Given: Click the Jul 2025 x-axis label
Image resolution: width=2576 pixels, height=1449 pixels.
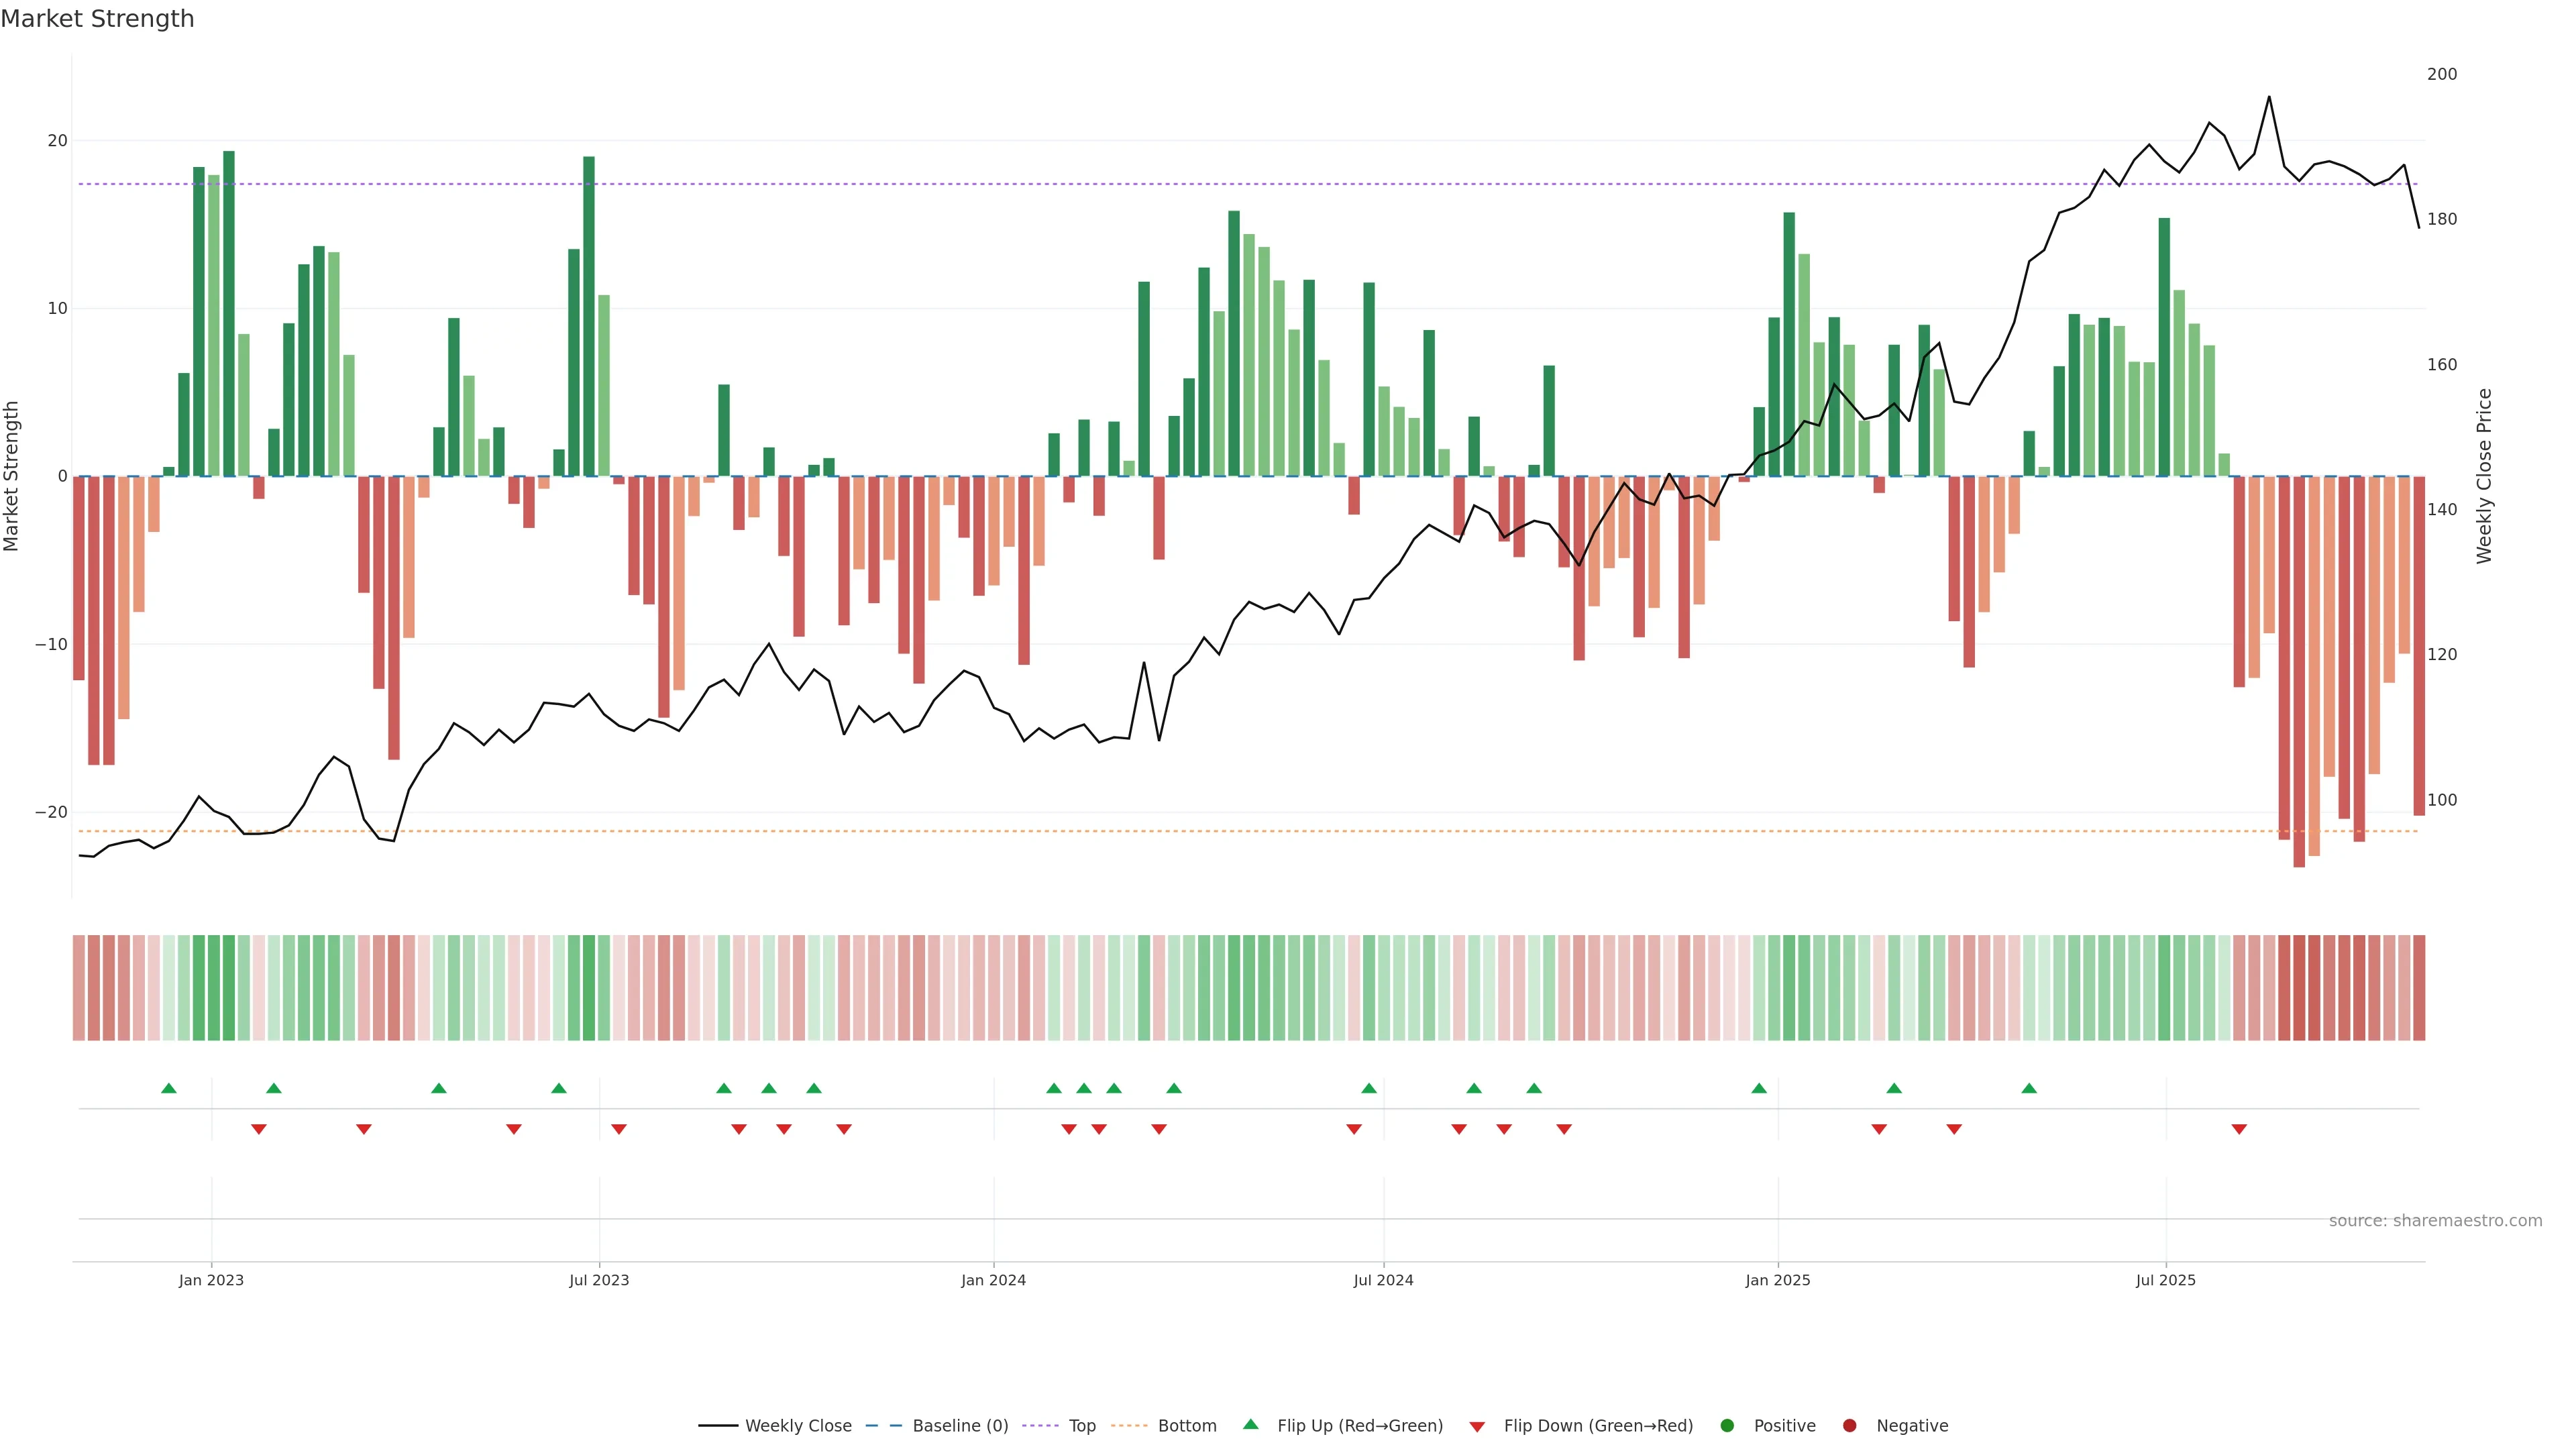Looking at the screenshot, I should pyautogui.click(x=2165, y=1280).
